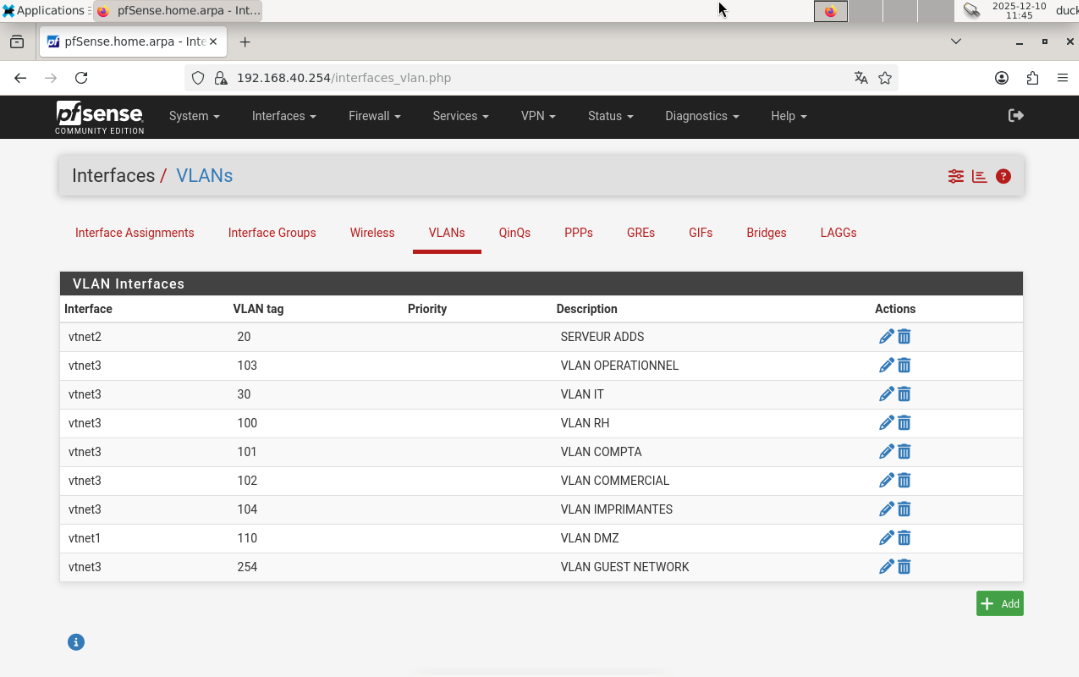Reload the page with the refresh icon
The height and width of the screenshot is (677, 1079).
click(x=81, y=77)
